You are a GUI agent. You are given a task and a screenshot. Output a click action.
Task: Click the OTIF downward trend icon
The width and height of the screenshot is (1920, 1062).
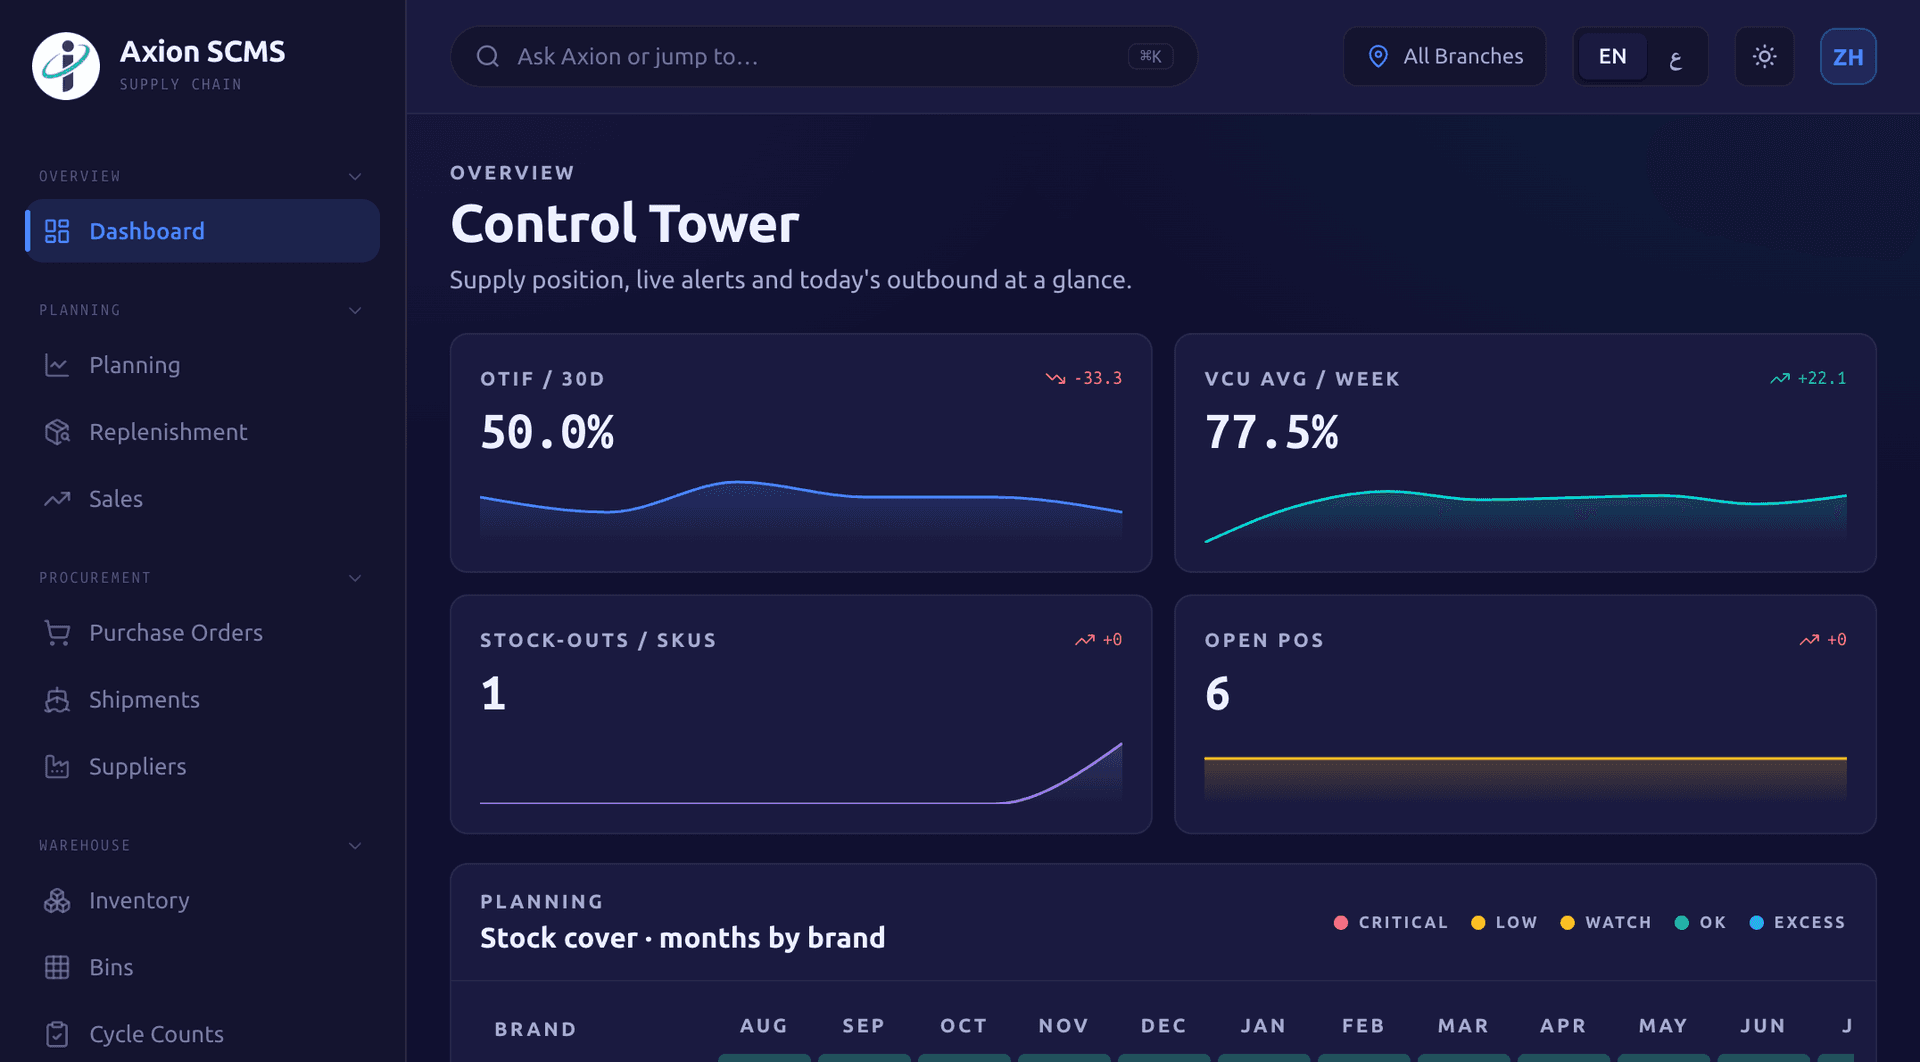(1055, 378)
